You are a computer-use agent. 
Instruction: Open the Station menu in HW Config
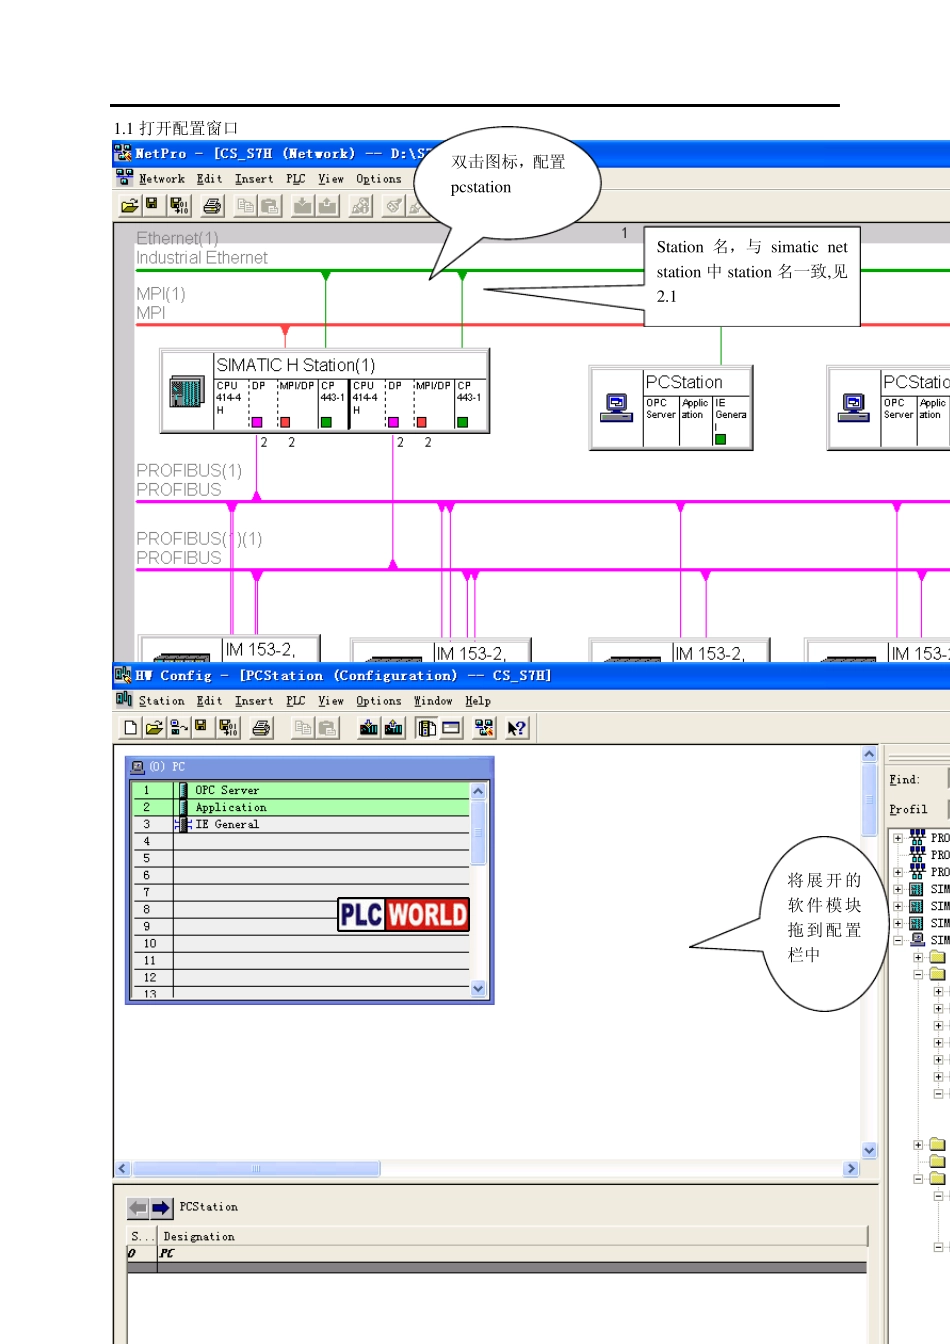point(161,701)
